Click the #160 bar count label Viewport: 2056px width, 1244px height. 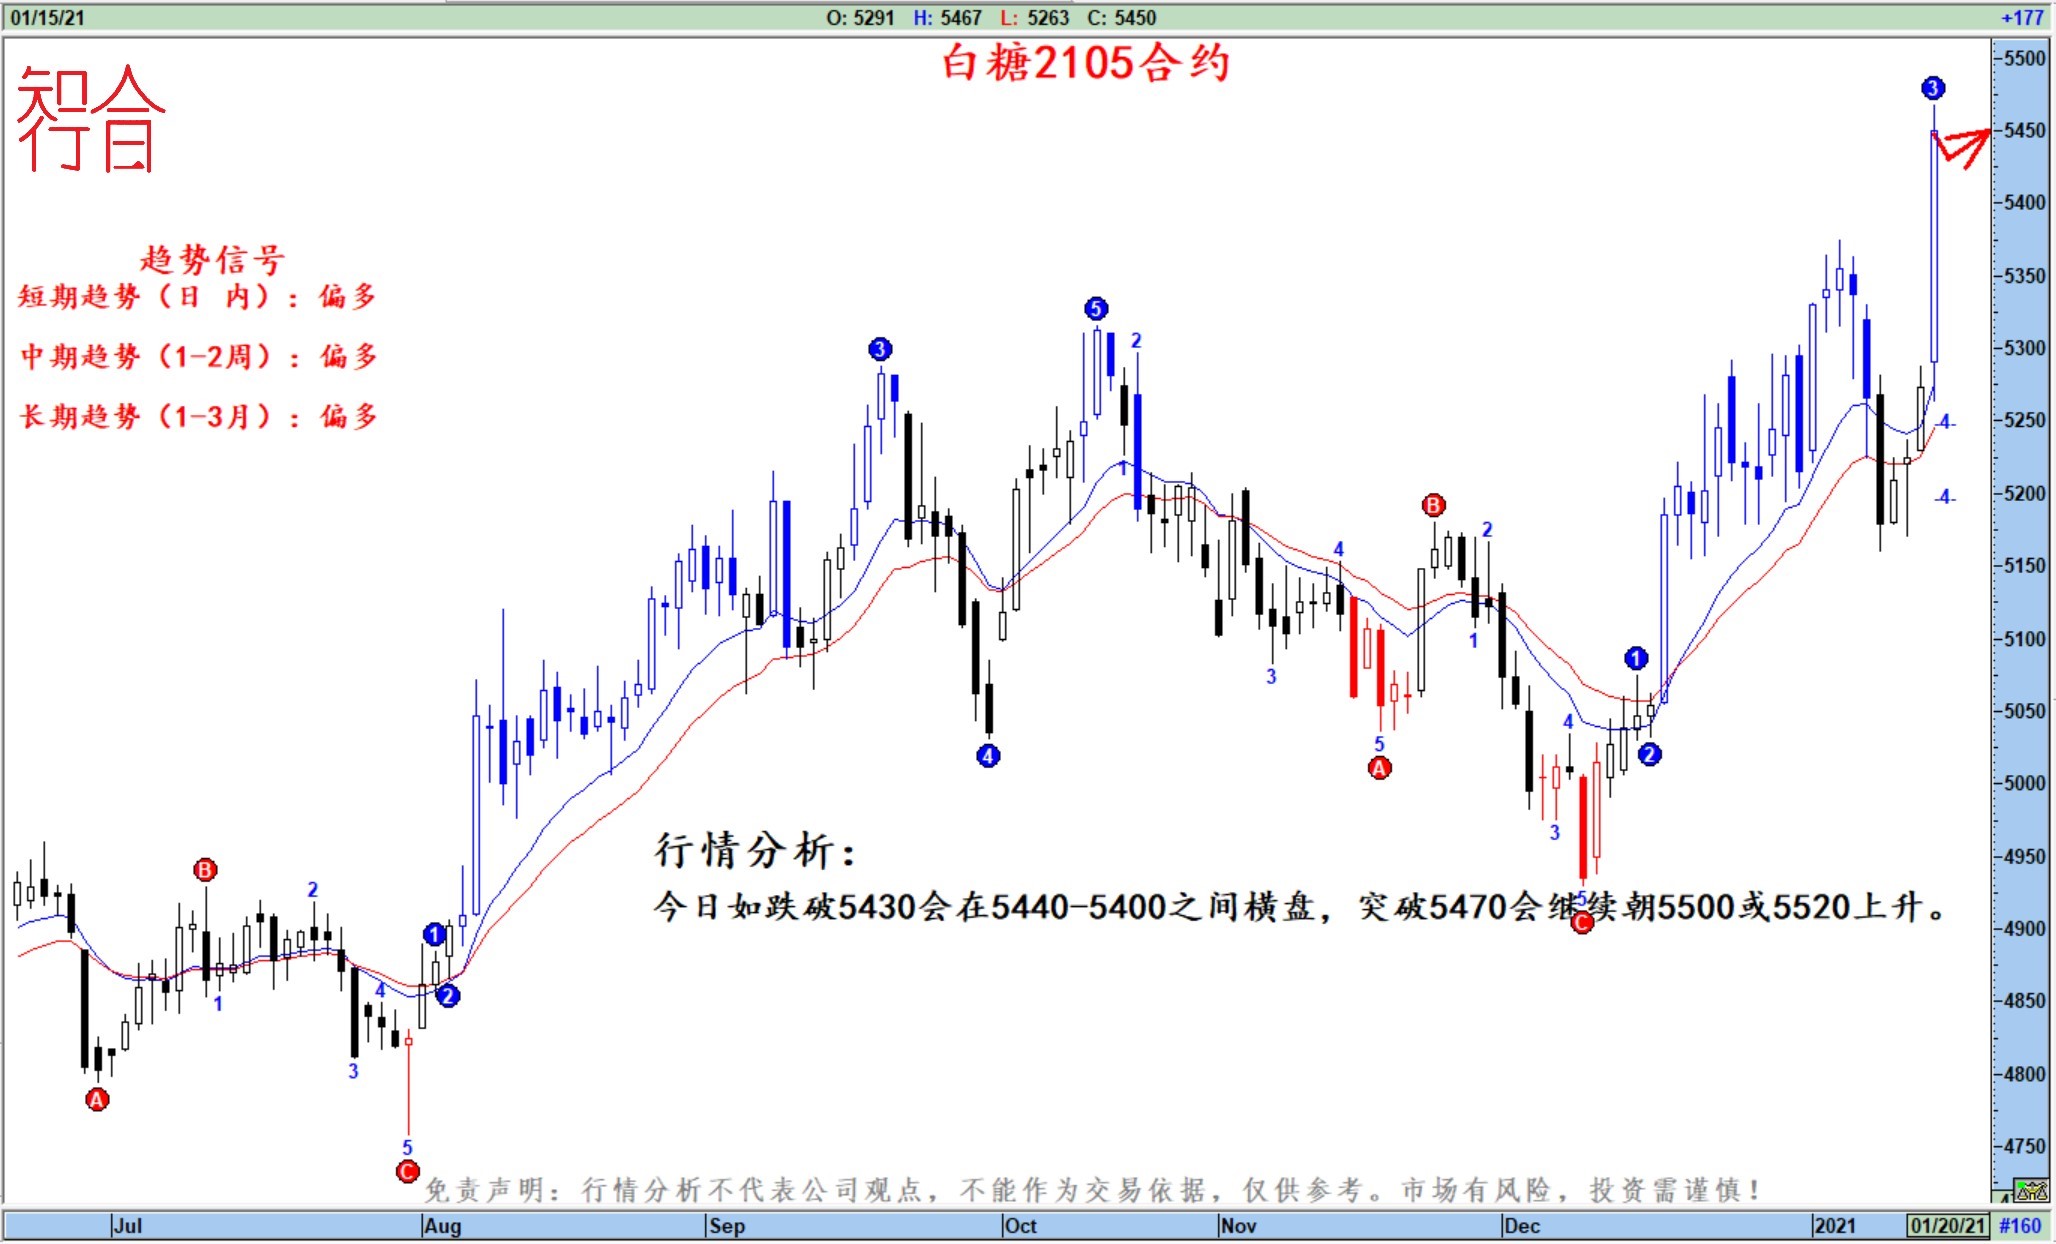tap(2019, 1225)
